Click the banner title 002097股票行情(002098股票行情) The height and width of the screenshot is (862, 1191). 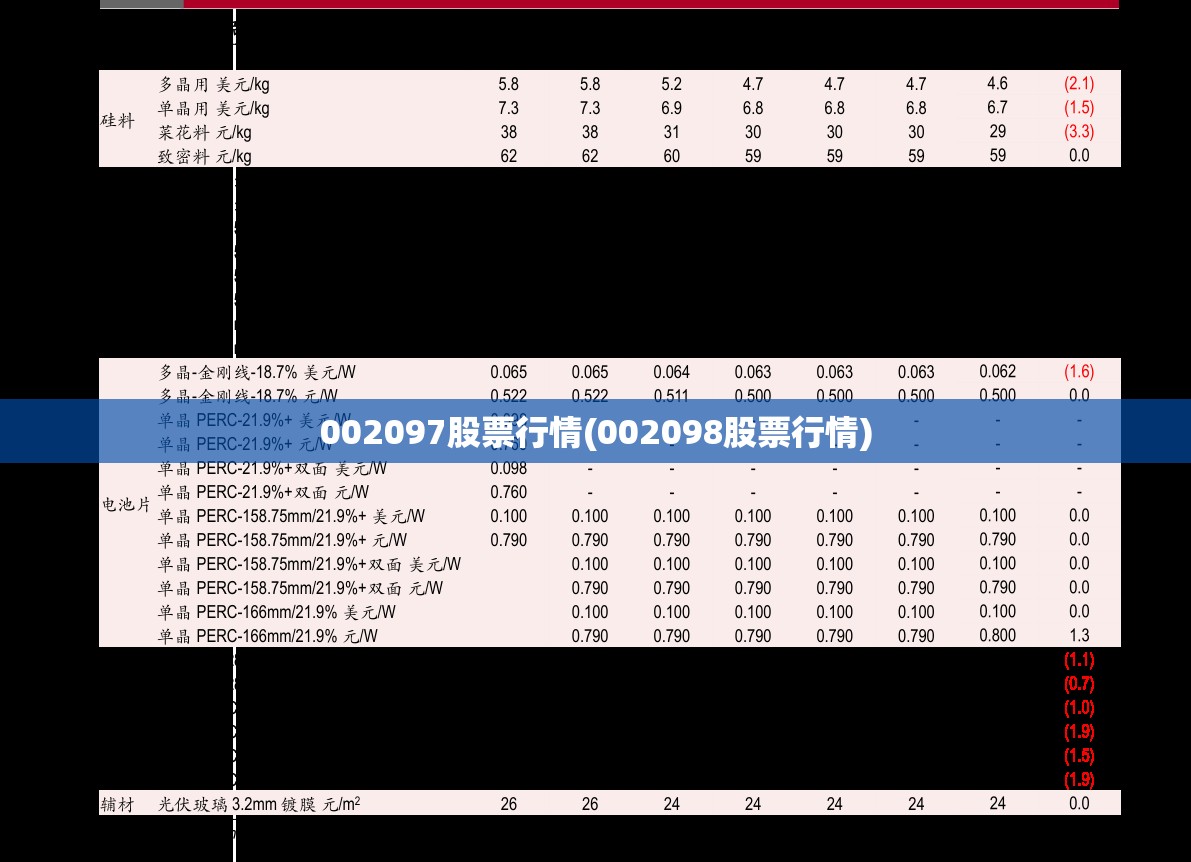[x=596, y=432]
